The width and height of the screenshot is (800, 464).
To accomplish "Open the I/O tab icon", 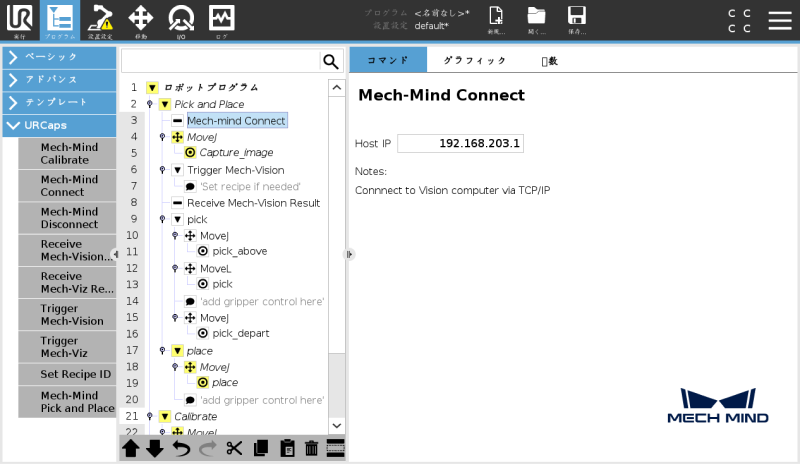I will (181, 20).
